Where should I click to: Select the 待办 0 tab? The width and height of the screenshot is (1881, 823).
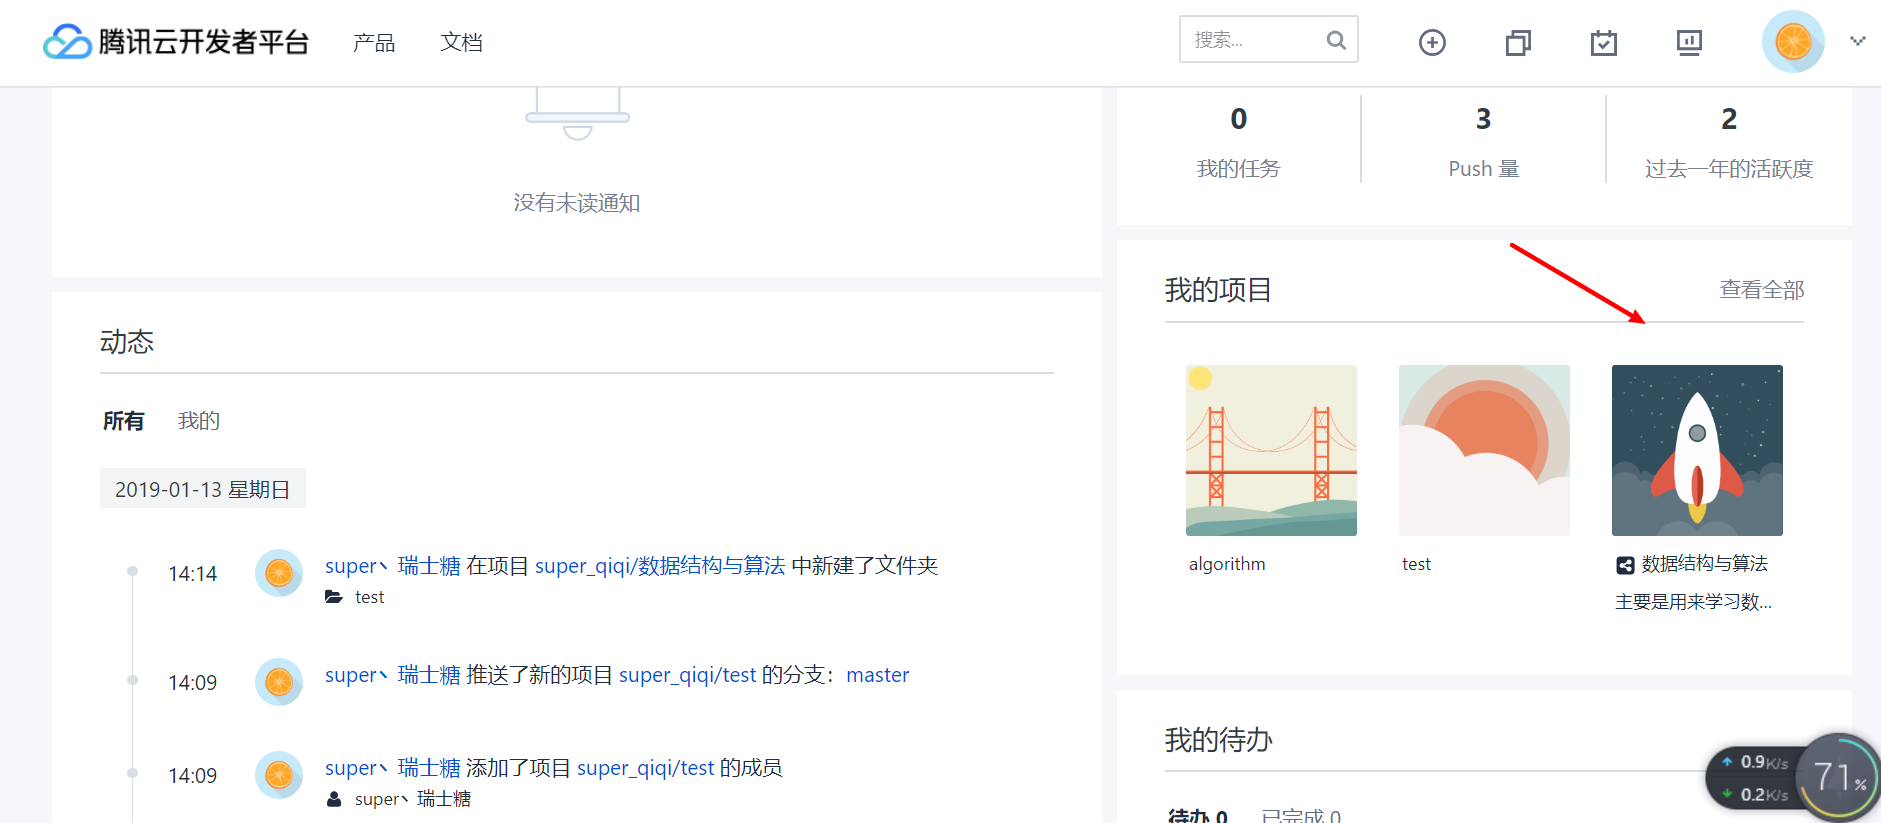coord(1197,815)
